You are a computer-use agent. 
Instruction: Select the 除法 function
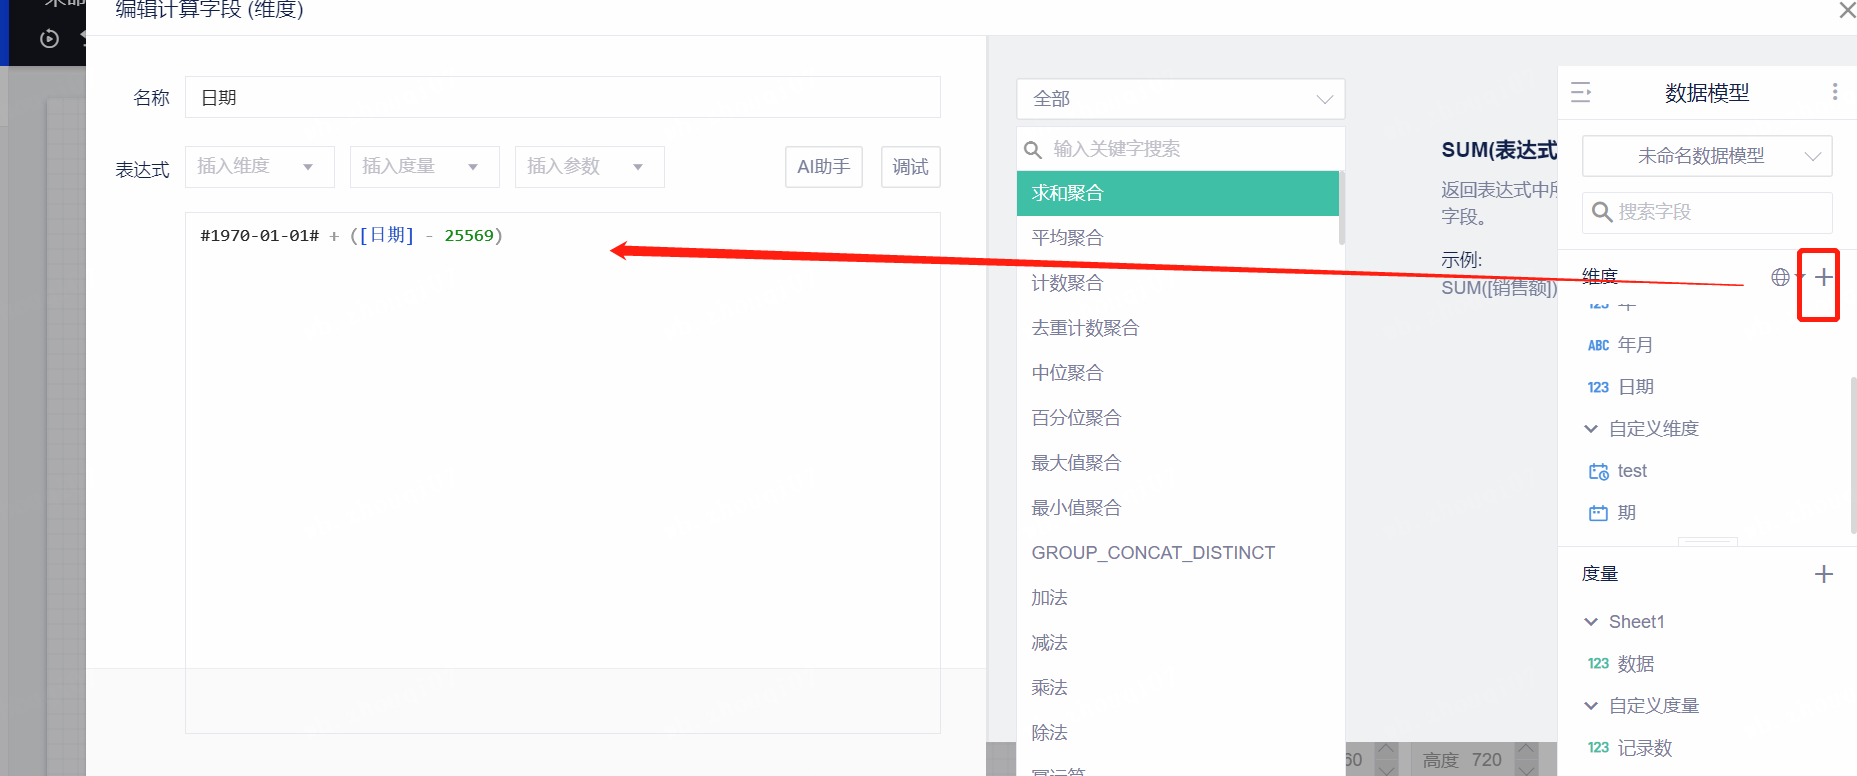(1177, 733)
